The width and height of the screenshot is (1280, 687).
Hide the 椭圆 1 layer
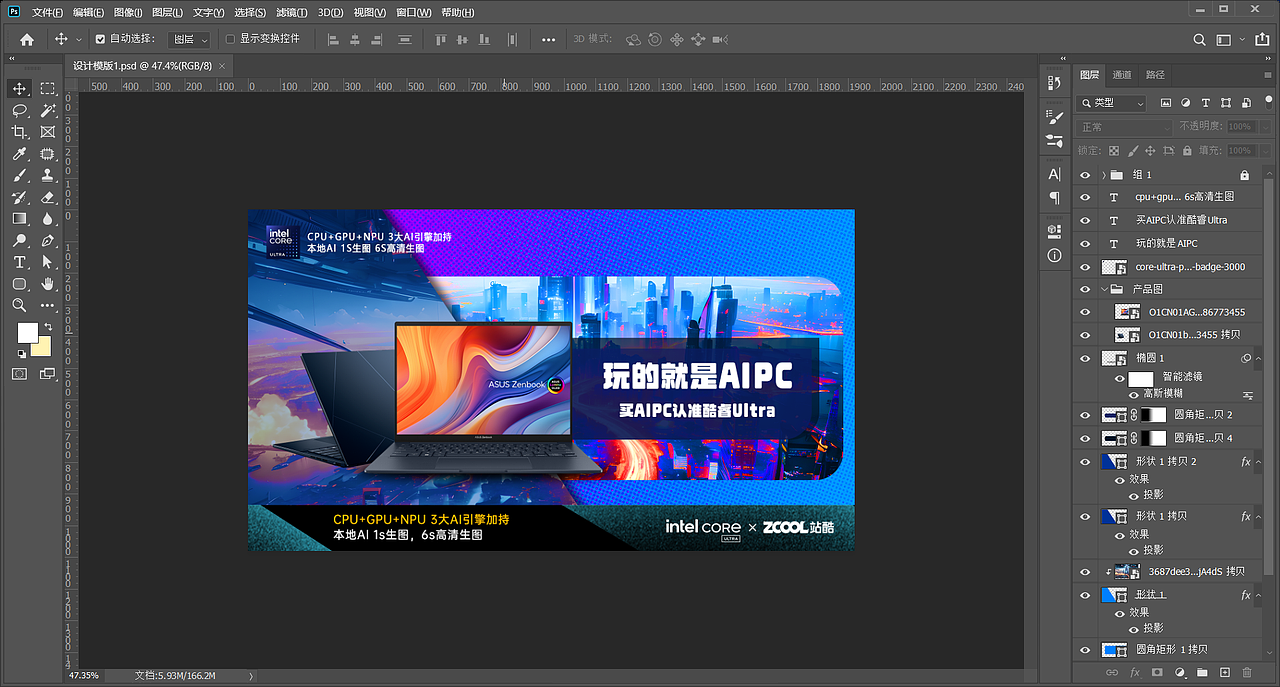point(1085,358)
